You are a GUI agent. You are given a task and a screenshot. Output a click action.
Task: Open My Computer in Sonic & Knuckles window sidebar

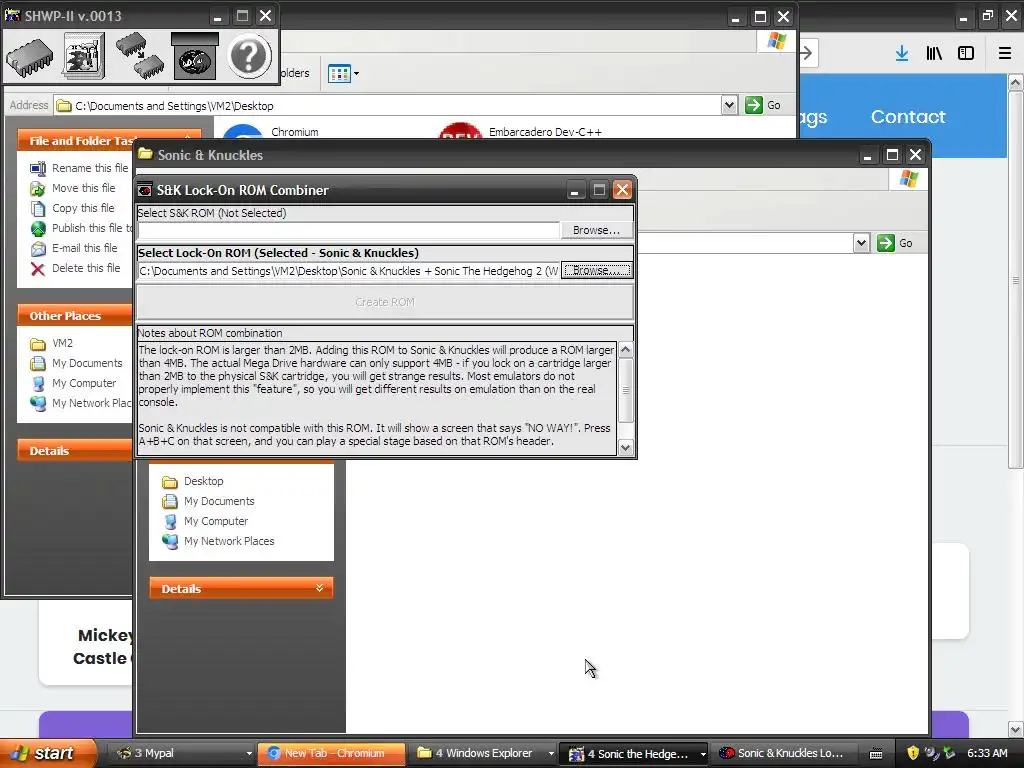tap(216, 521)
